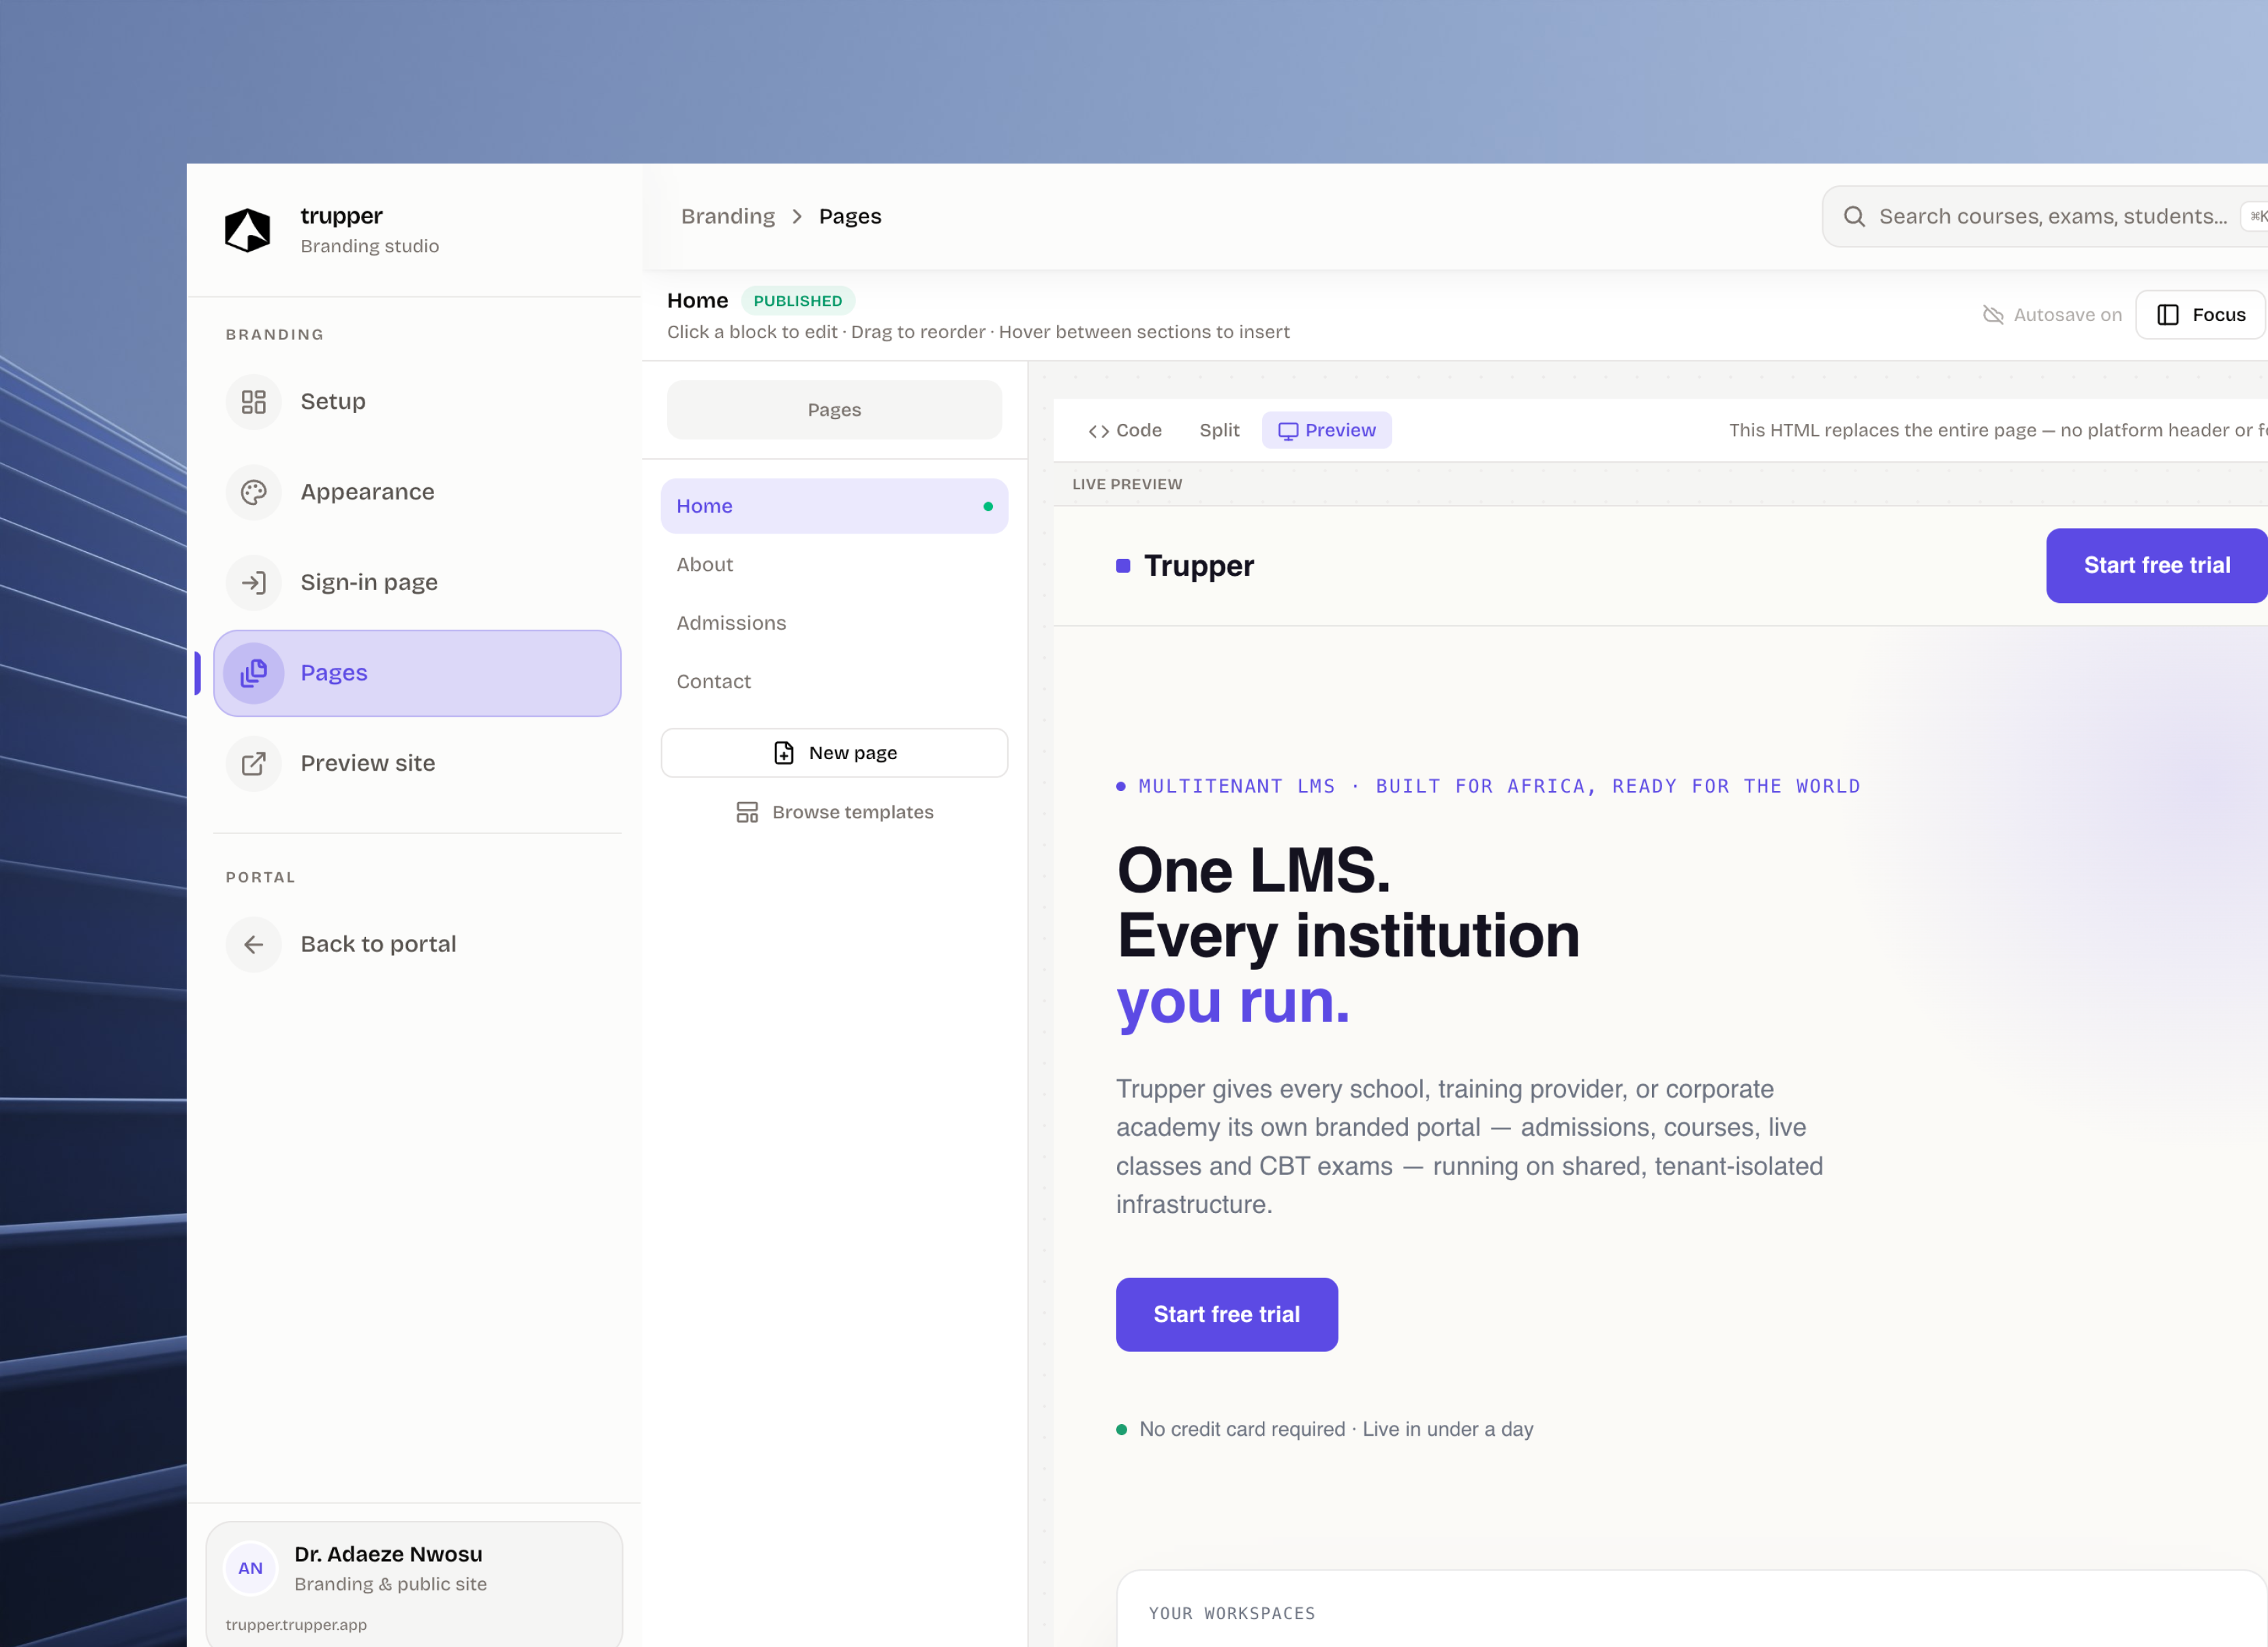This screenshot has width=2268, height=1647.
Task: Click the 'you run.' purple heading text
Action: 1232,1002
